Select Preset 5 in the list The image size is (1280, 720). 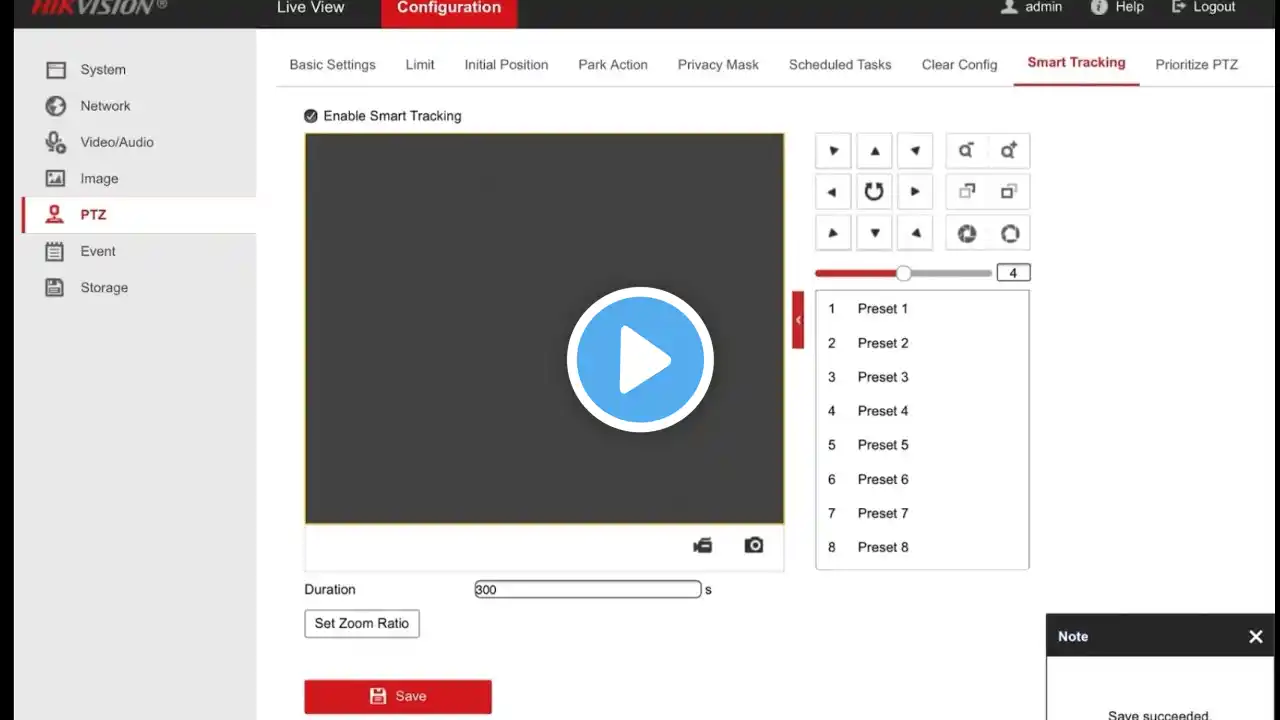point(922,445)
